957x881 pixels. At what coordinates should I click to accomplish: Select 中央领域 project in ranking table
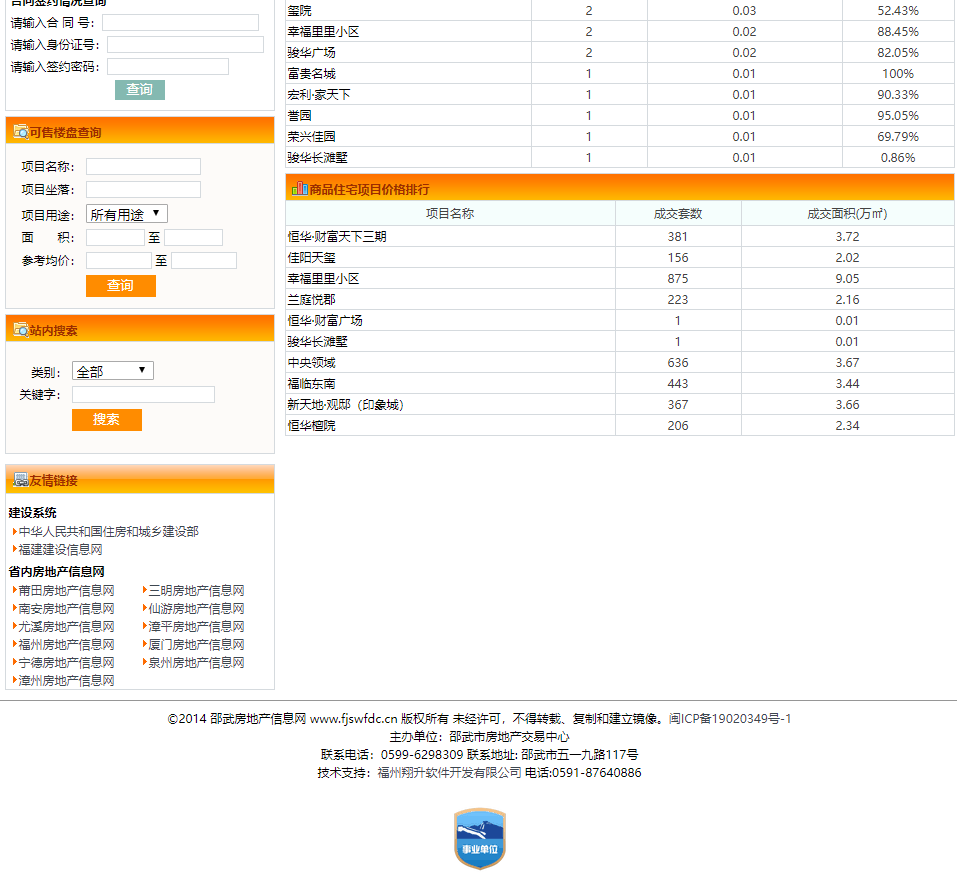pos(312,363)
